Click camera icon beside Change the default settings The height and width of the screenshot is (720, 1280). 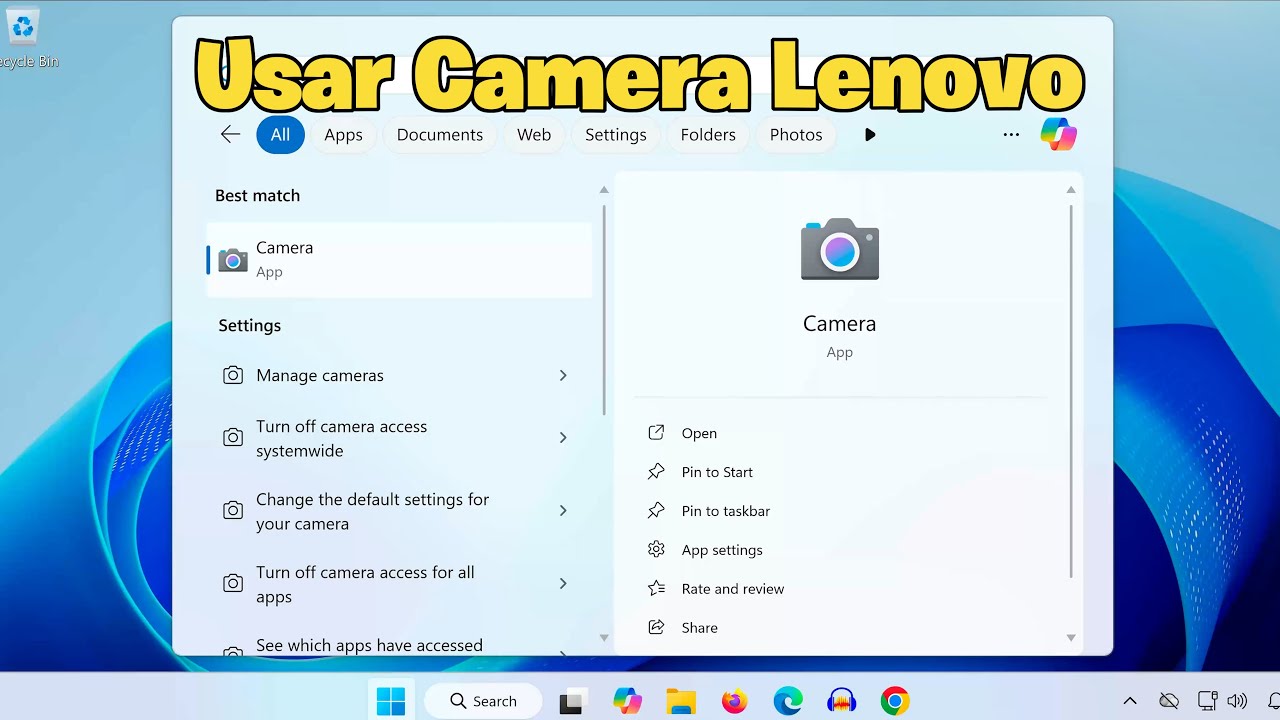click(233, 511)
